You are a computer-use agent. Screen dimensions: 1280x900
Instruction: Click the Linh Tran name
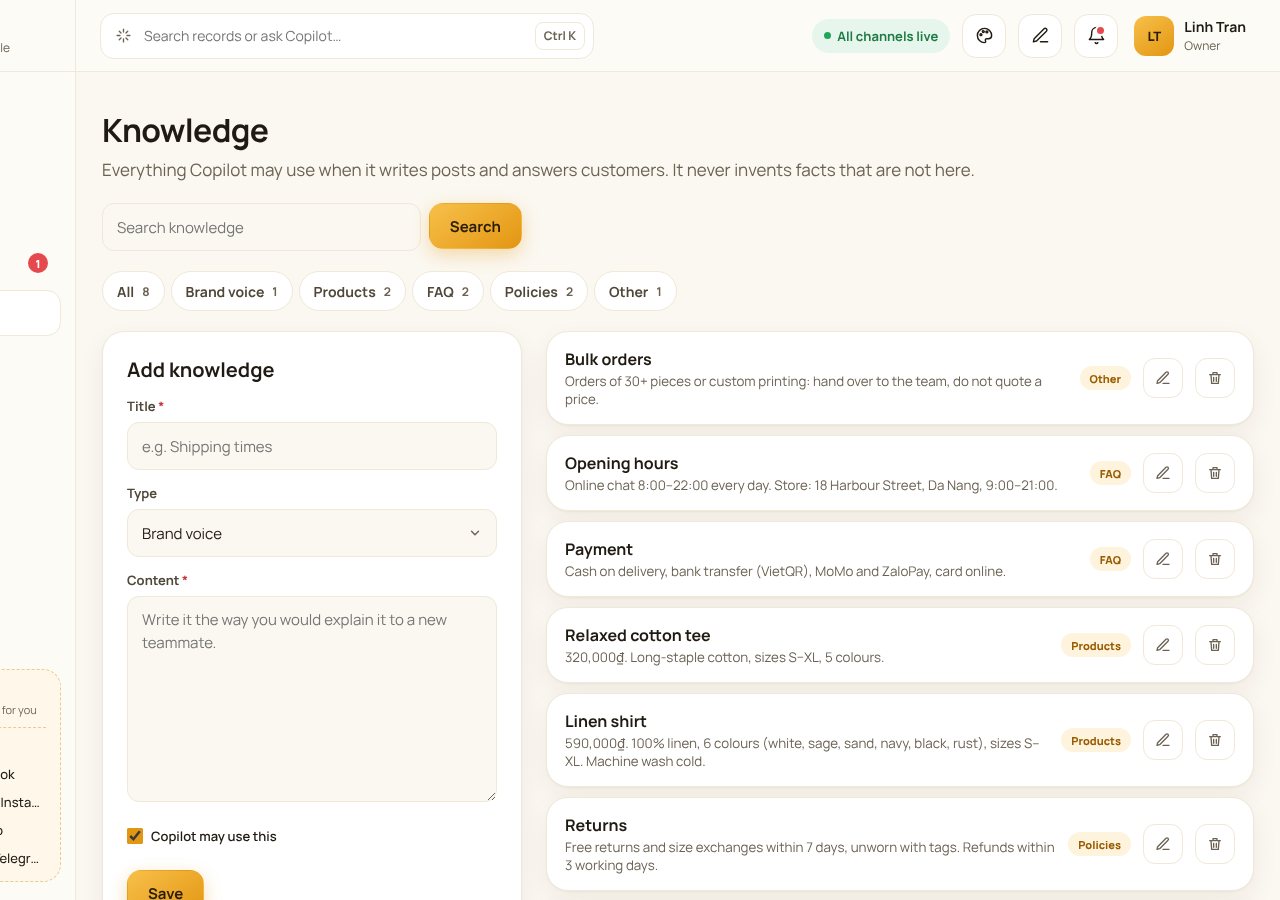[1215, 27]
